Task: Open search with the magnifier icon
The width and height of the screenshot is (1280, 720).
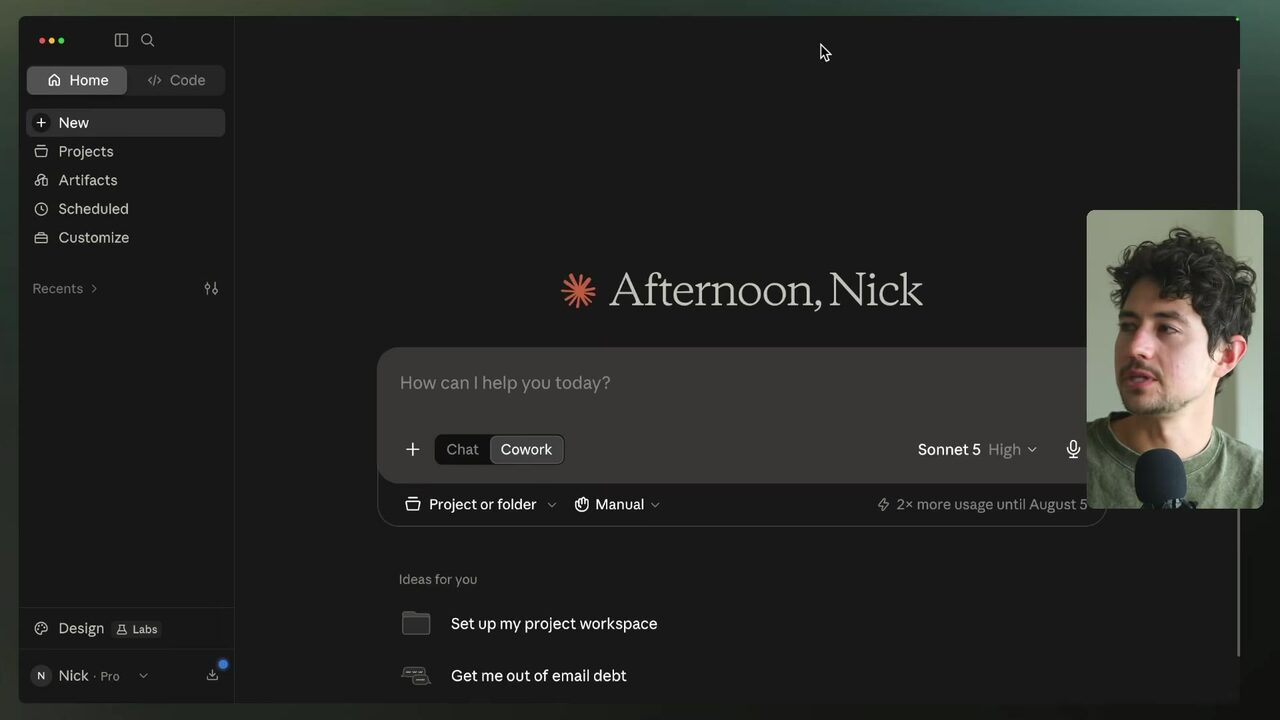Action: coord(147,40)
